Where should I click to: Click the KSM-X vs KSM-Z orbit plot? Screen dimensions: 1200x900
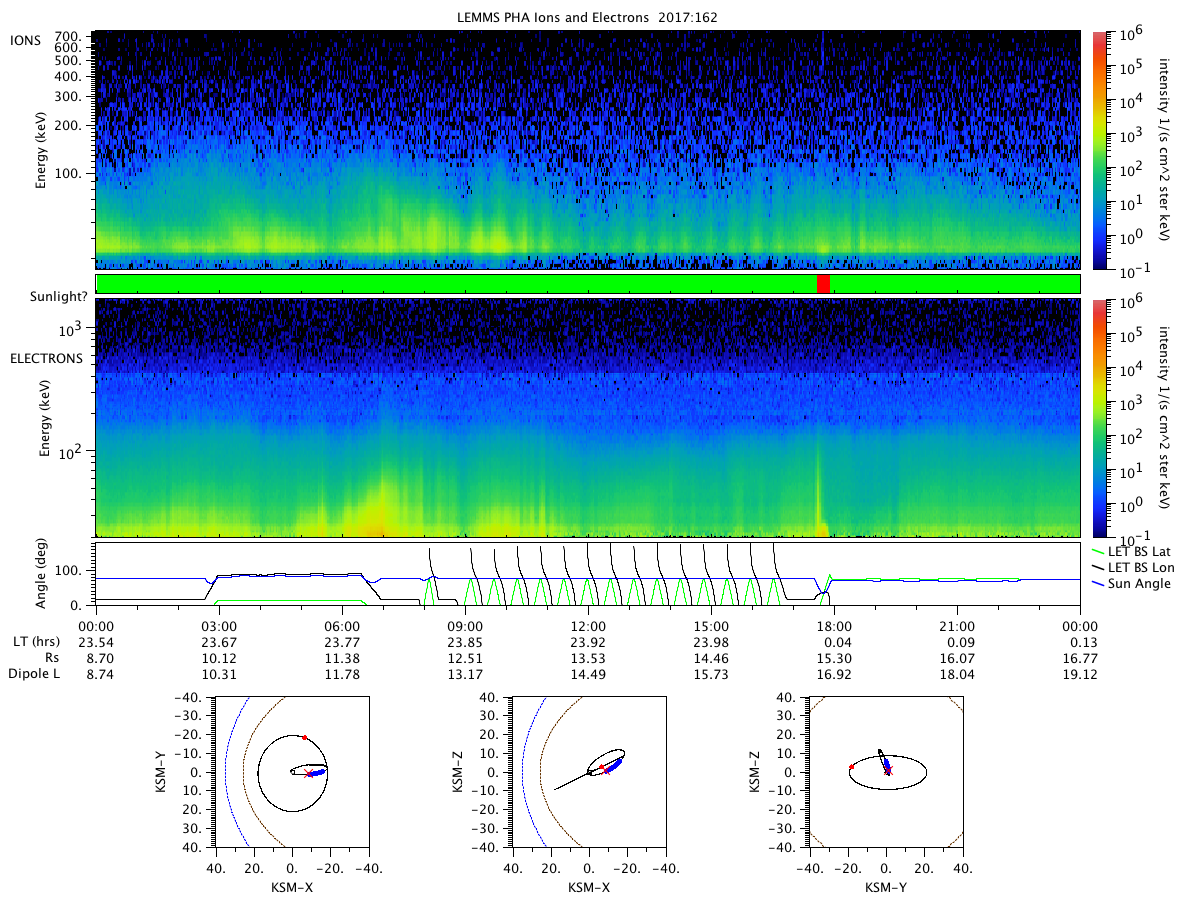click(588, 772)
